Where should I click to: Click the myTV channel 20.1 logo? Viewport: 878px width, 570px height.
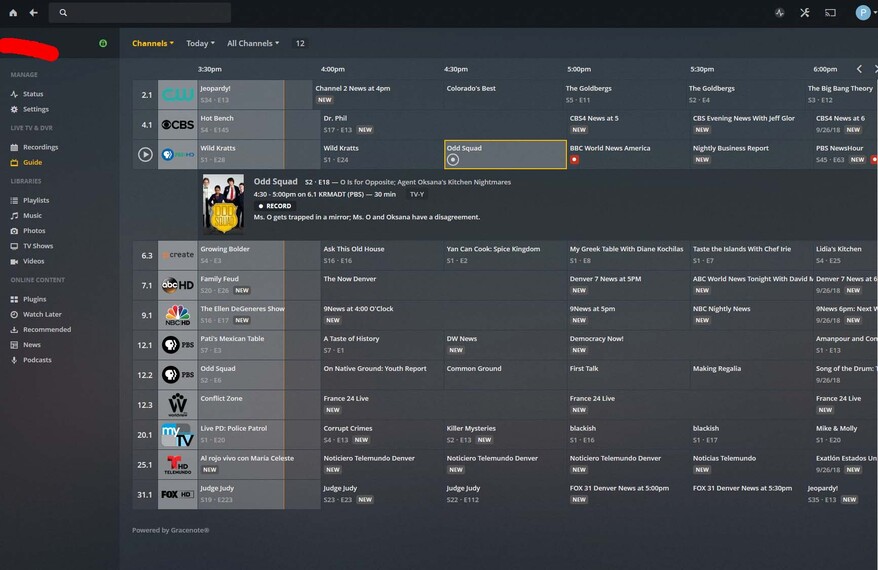178,434
